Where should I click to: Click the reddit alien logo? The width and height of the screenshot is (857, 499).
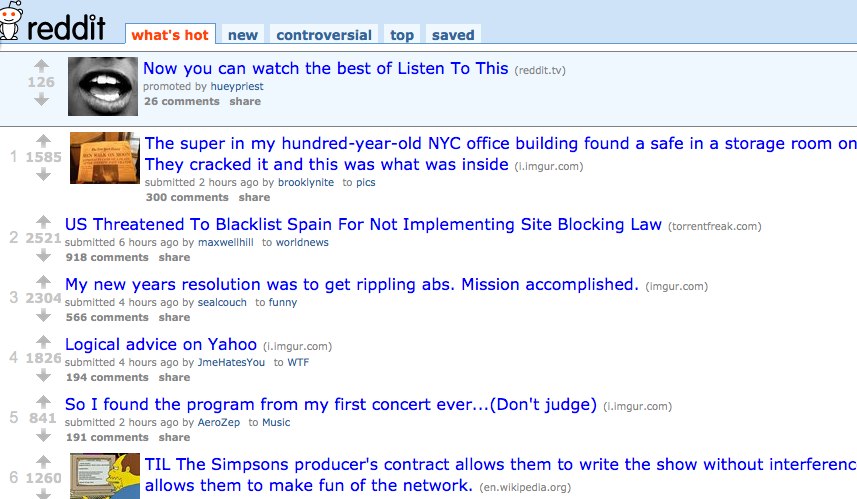pyautogui.click(x=11, y=21)
